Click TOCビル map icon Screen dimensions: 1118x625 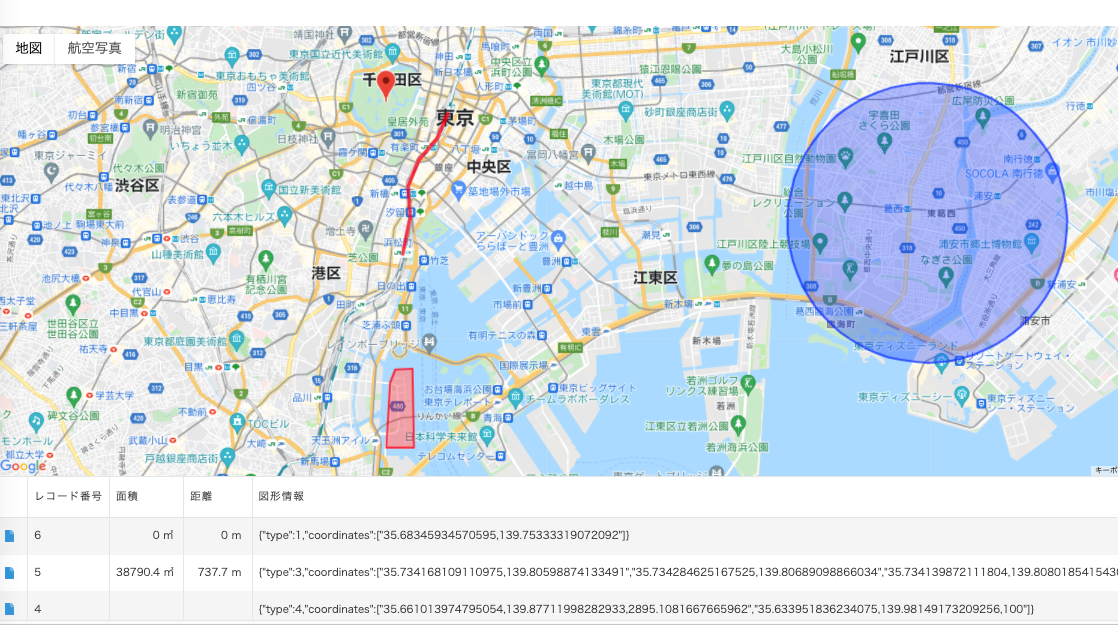(237, 422)
